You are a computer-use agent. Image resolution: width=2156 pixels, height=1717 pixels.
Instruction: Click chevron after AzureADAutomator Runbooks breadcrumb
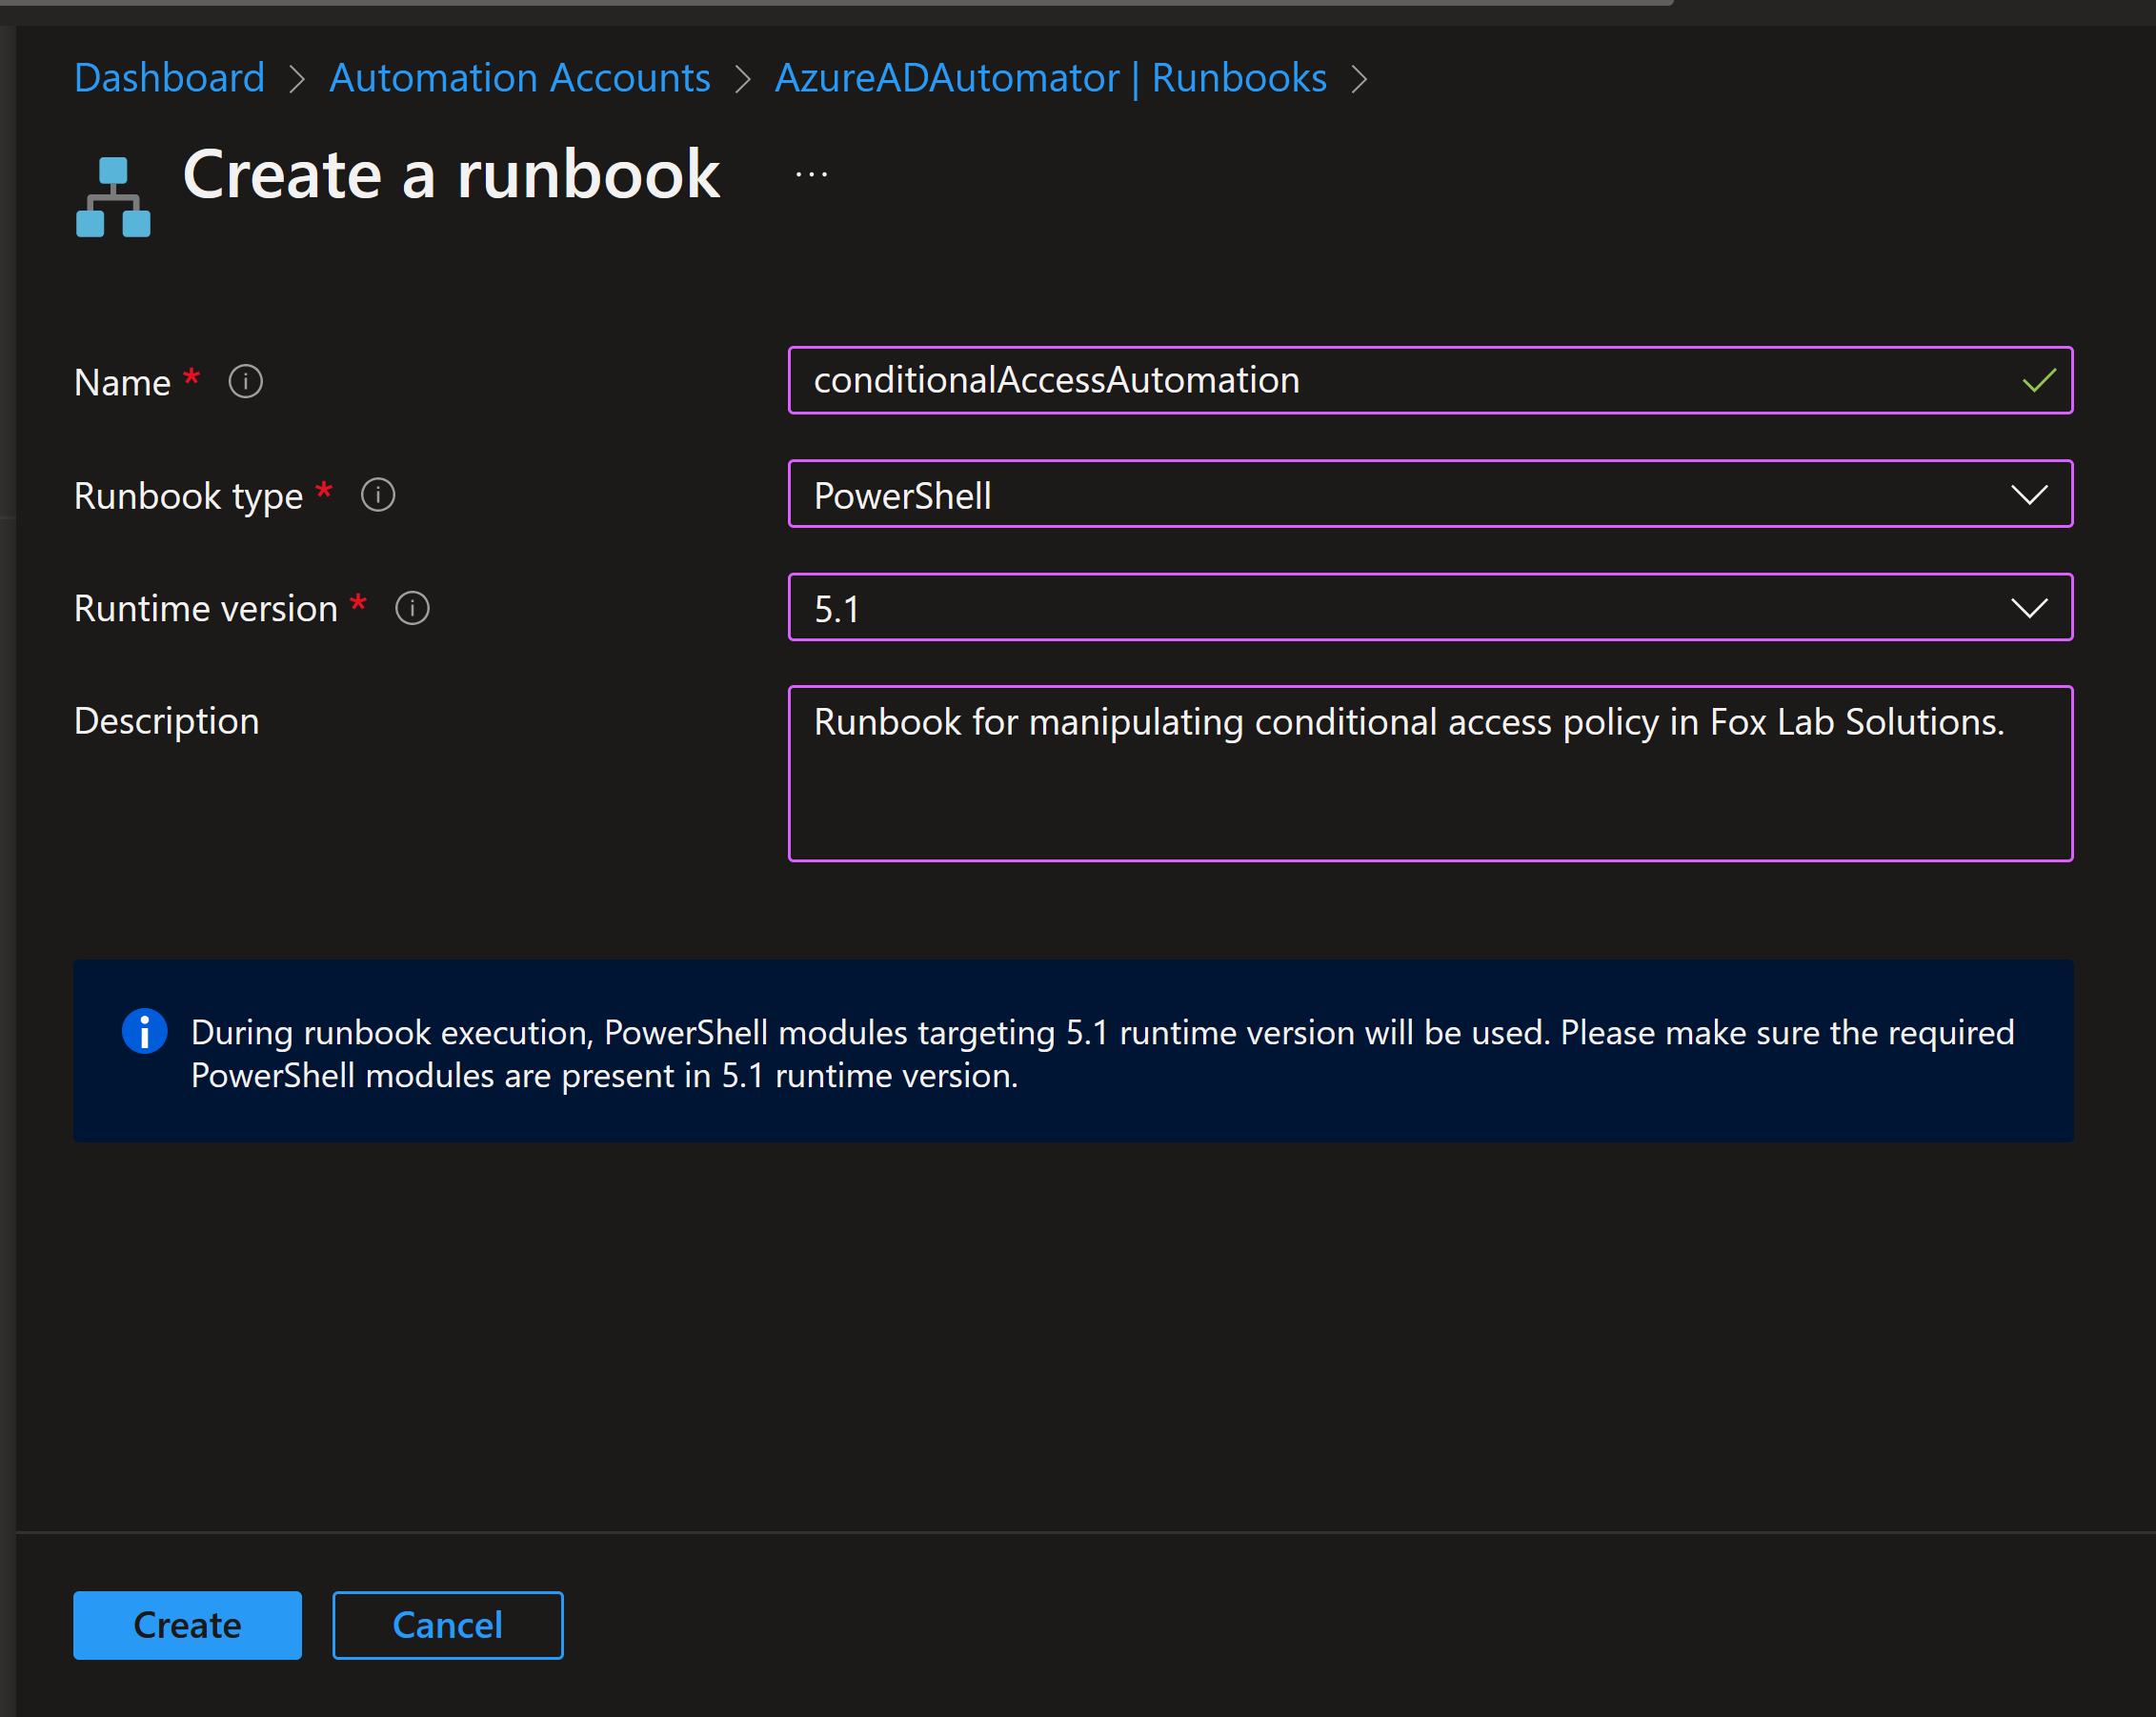(1359, 79)
